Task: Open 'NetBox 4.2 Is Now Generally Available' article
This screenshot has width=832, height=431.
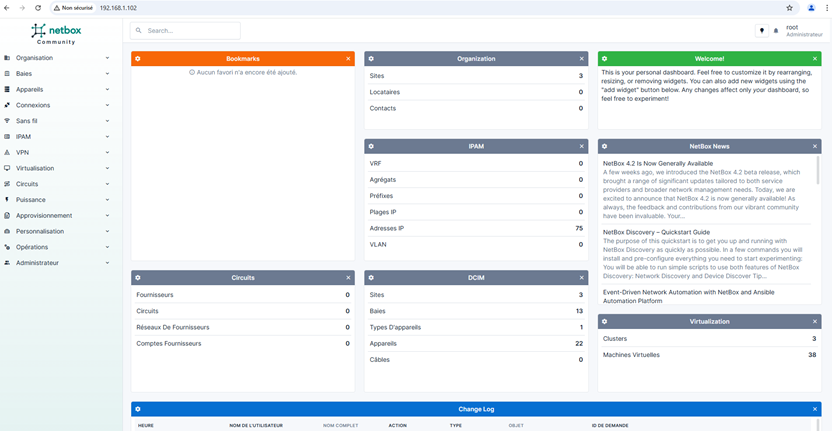Action: 658,163
